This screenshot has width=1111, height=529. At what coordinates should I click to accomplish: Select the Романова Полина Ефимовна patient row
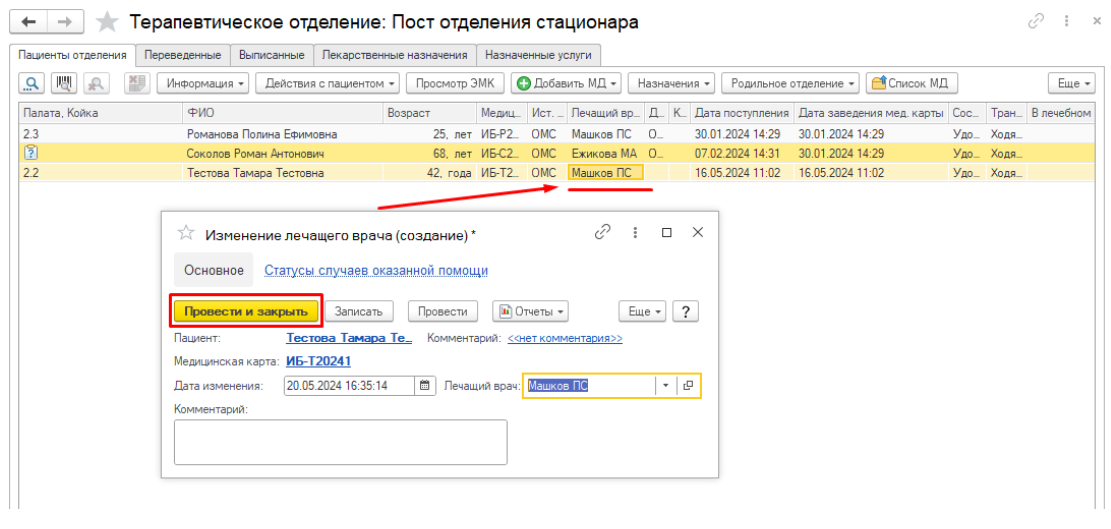coord(261,134)
